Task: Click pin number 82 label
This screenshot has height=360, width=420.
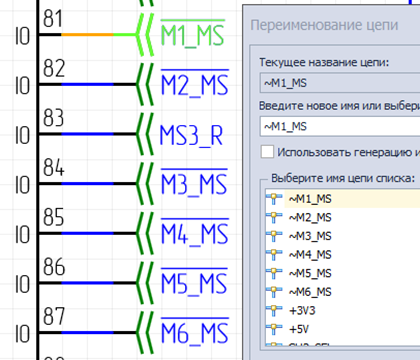Action: point(53,68)
